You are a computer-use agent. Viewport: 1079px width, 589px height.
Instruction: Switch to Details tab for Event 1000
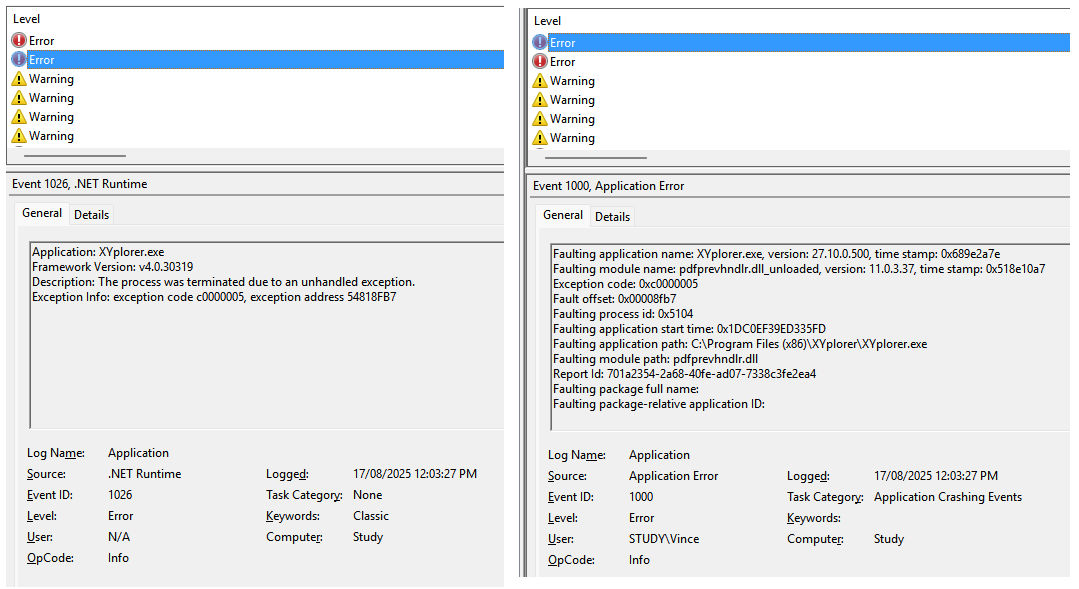[x=612, y=217]
